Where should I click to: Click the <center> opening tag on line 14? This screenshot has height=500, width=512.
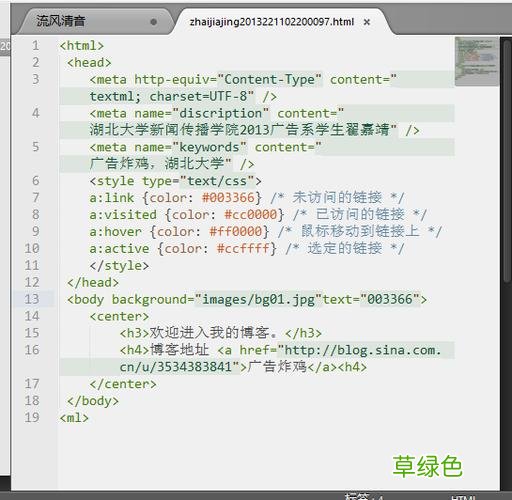(119, 316)
